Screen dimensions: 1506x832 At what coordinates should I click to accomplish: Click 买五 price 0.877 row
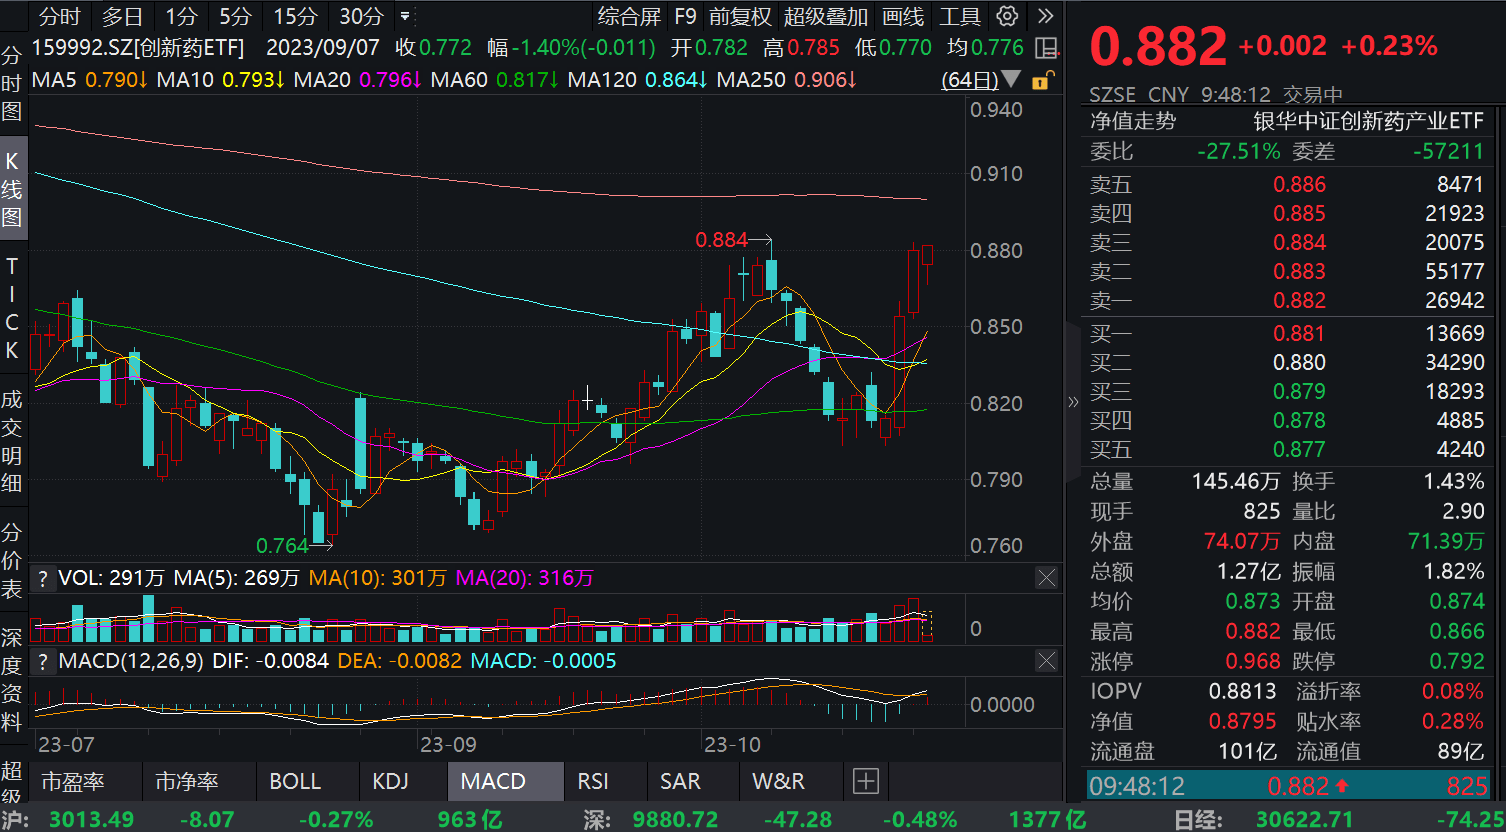(x=1286, y=449)
